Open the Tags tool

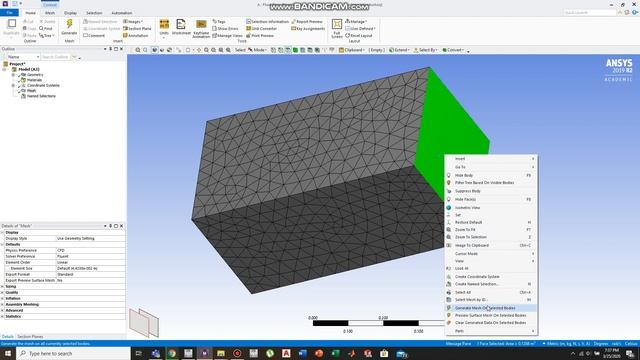[x=219, y=21]
